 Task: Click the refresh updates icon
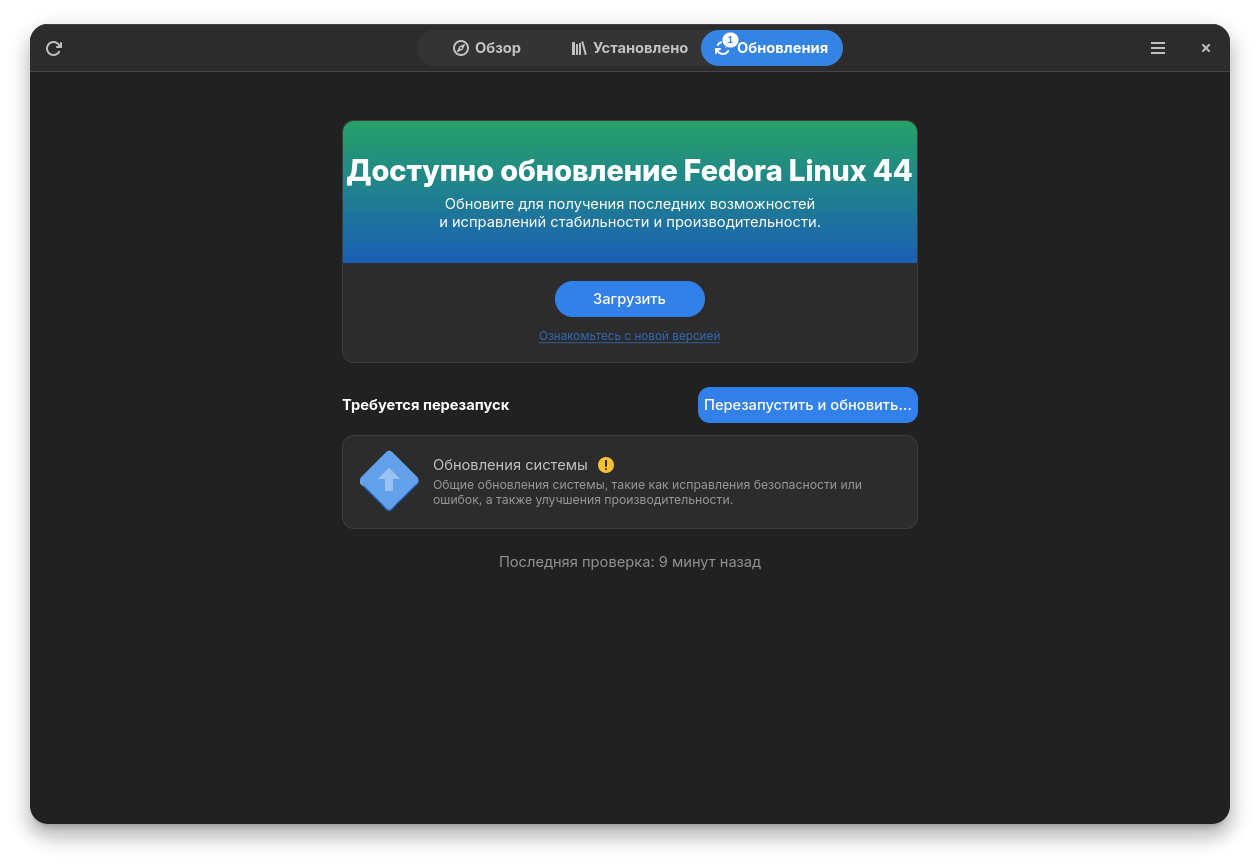54,48
